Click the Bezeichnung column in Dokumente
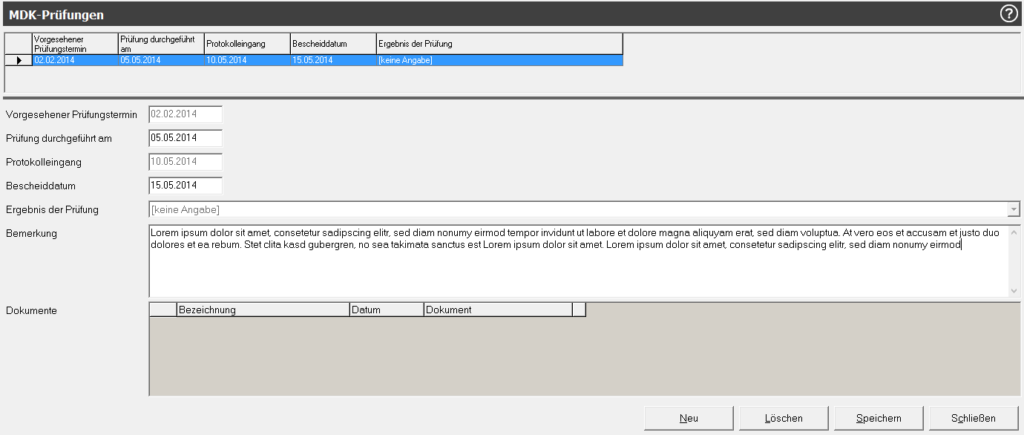The width and height of the screenshot is (1024, 435). click(262, 310)
